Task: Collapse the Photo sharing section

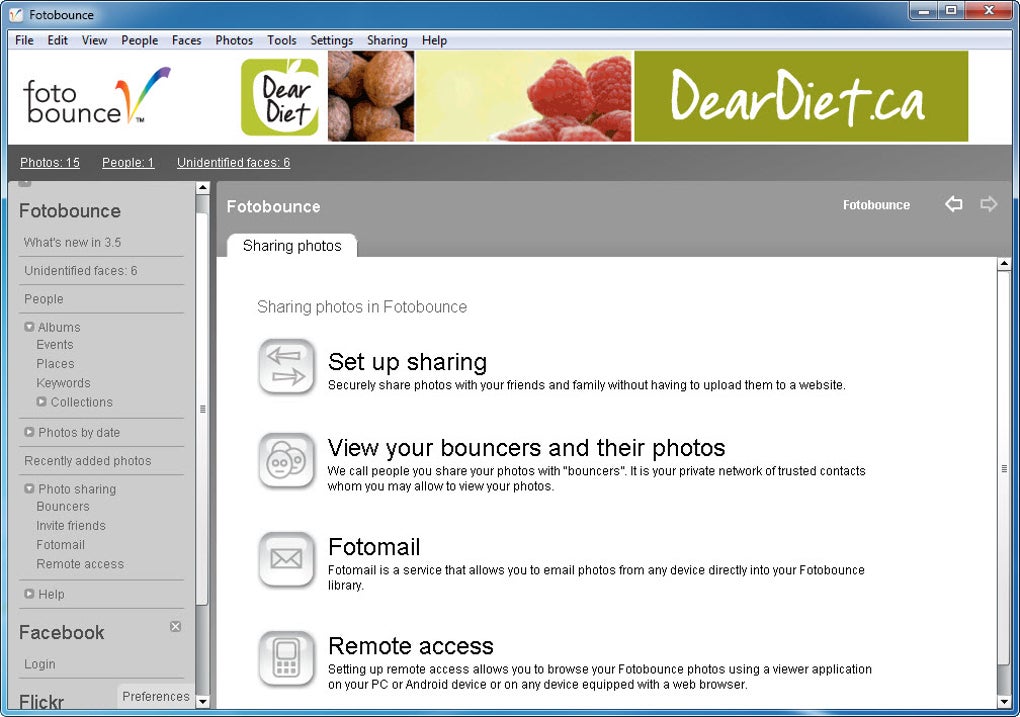Action: [29, 488]
